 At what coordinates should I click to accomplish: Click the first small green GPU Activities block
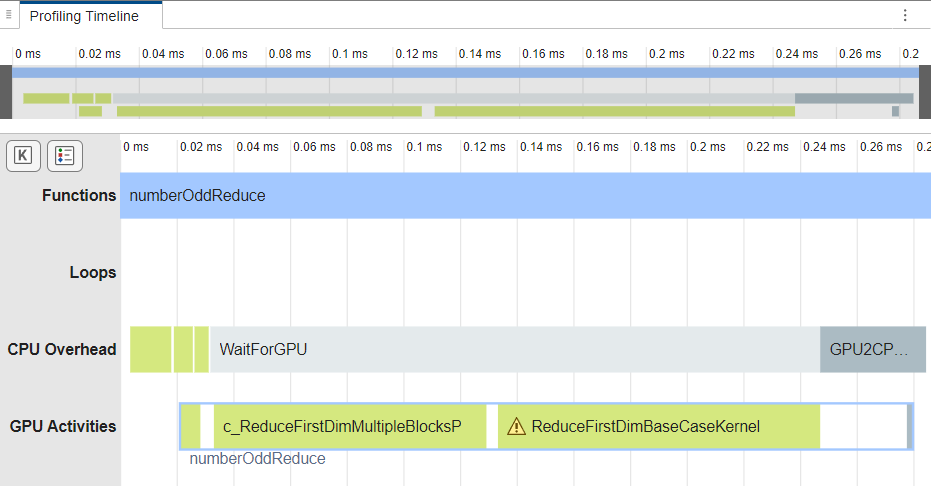click(x=191, y=426)
